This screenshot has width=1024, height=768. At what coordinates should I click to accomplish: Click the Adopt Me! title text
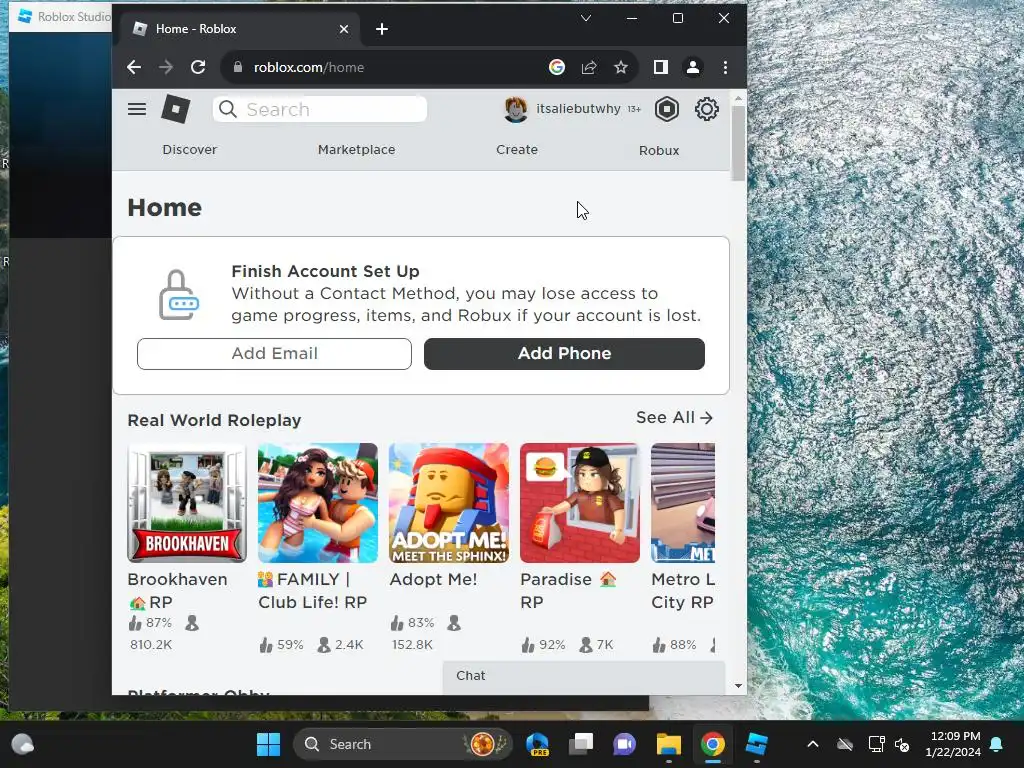pyautogui.click(x=433, y=579)
